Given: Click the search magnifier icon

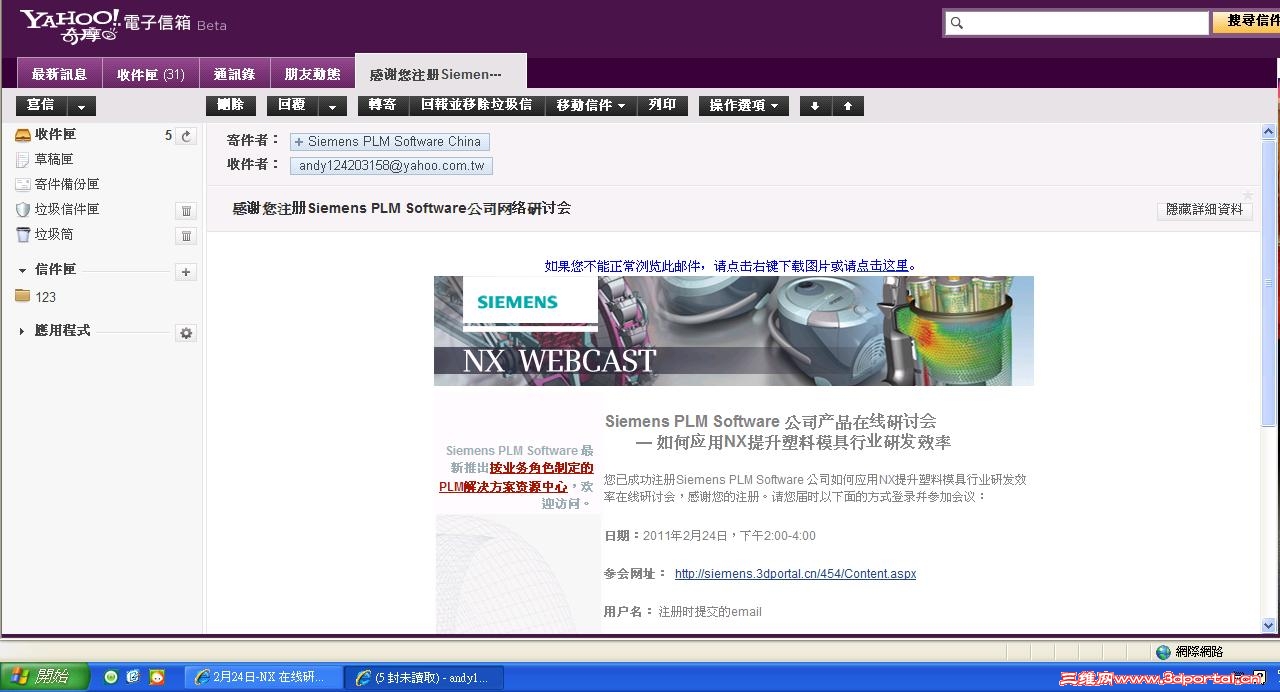Looking at the screenshot, I should [956, 23].
